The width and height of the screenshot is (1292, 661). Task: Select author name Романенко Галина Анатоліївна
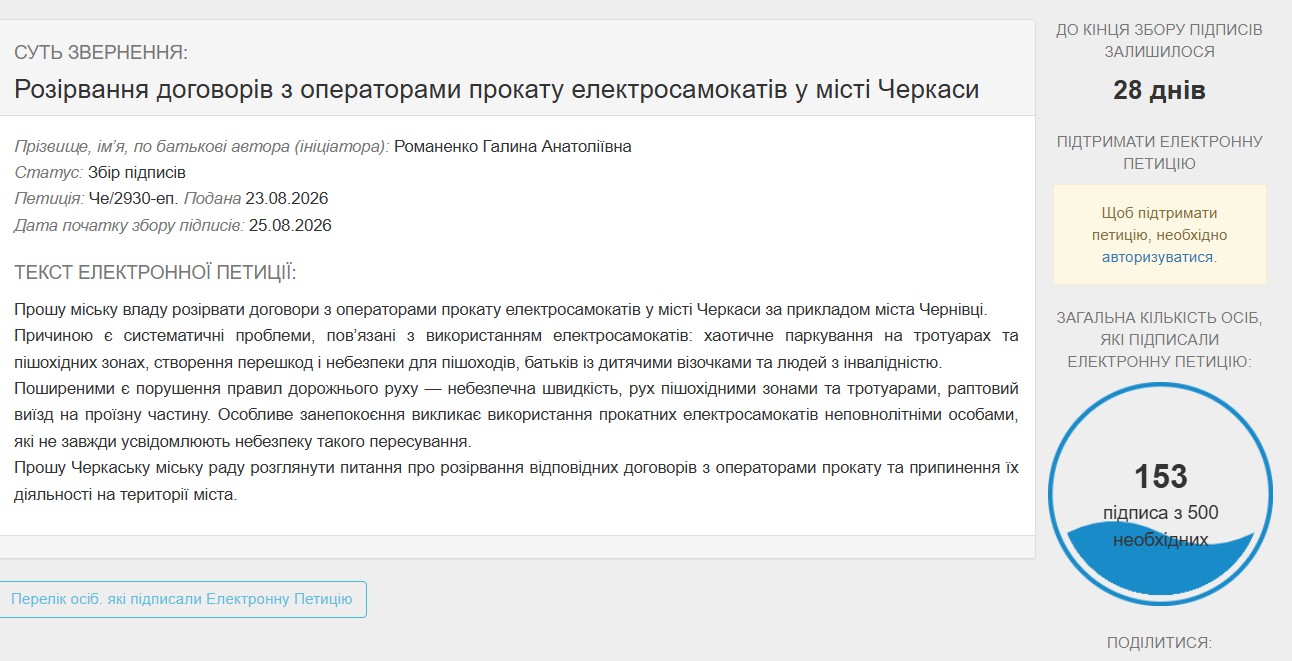point(513,146)
